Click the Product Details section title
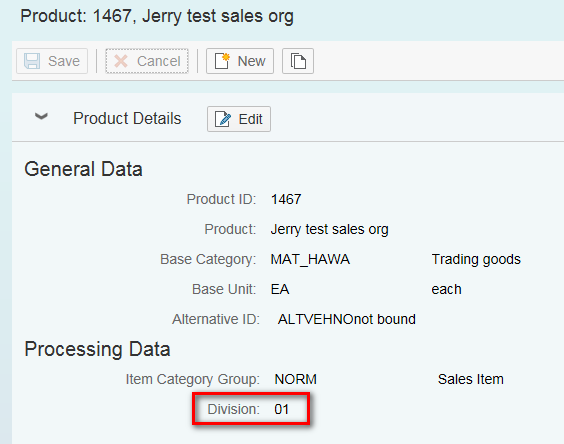 [x=127, y=118]
